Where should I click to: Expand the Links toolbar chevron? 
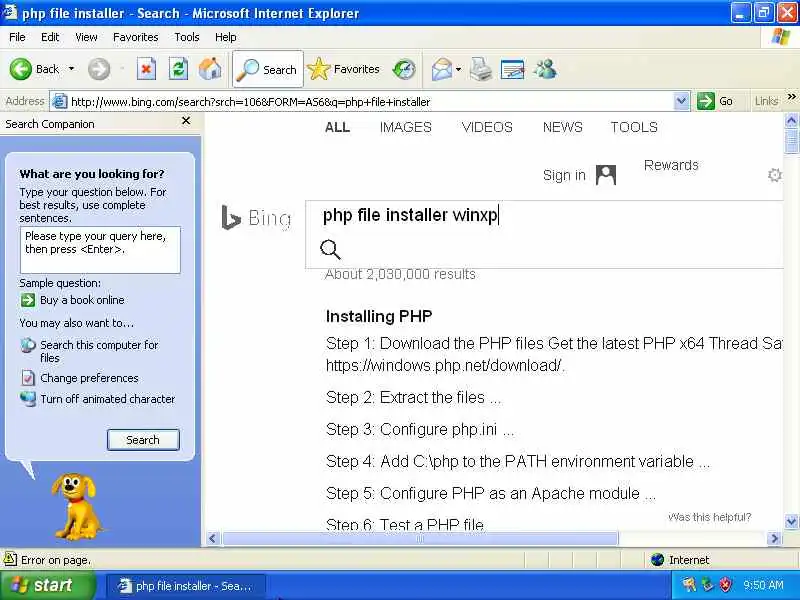(x=791, y=97)
